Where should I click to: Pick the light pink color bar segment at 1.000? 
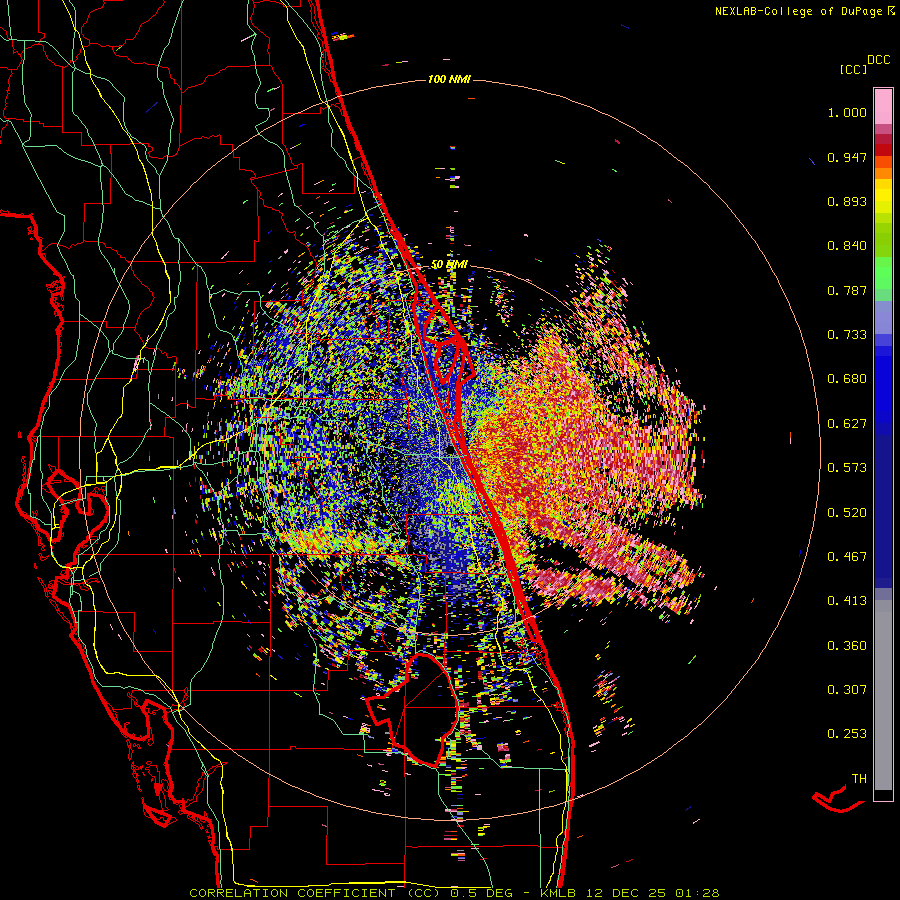coord(883,107)
